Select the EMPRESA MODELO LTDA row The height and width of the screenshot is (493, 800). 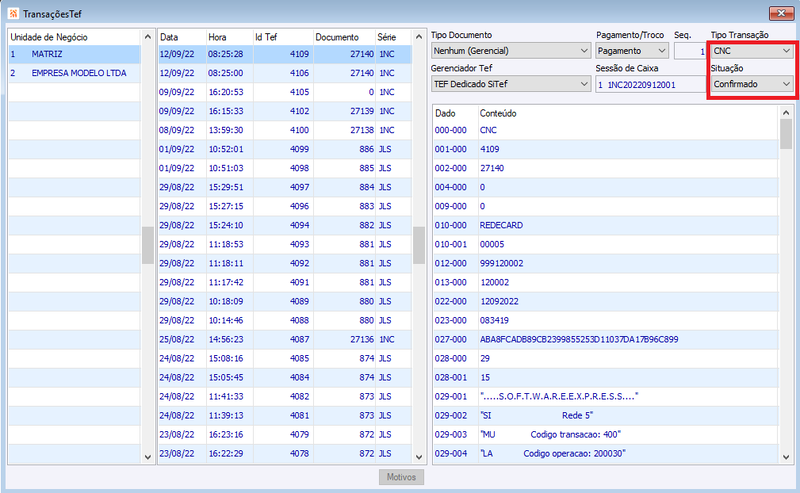click(74, 73)
